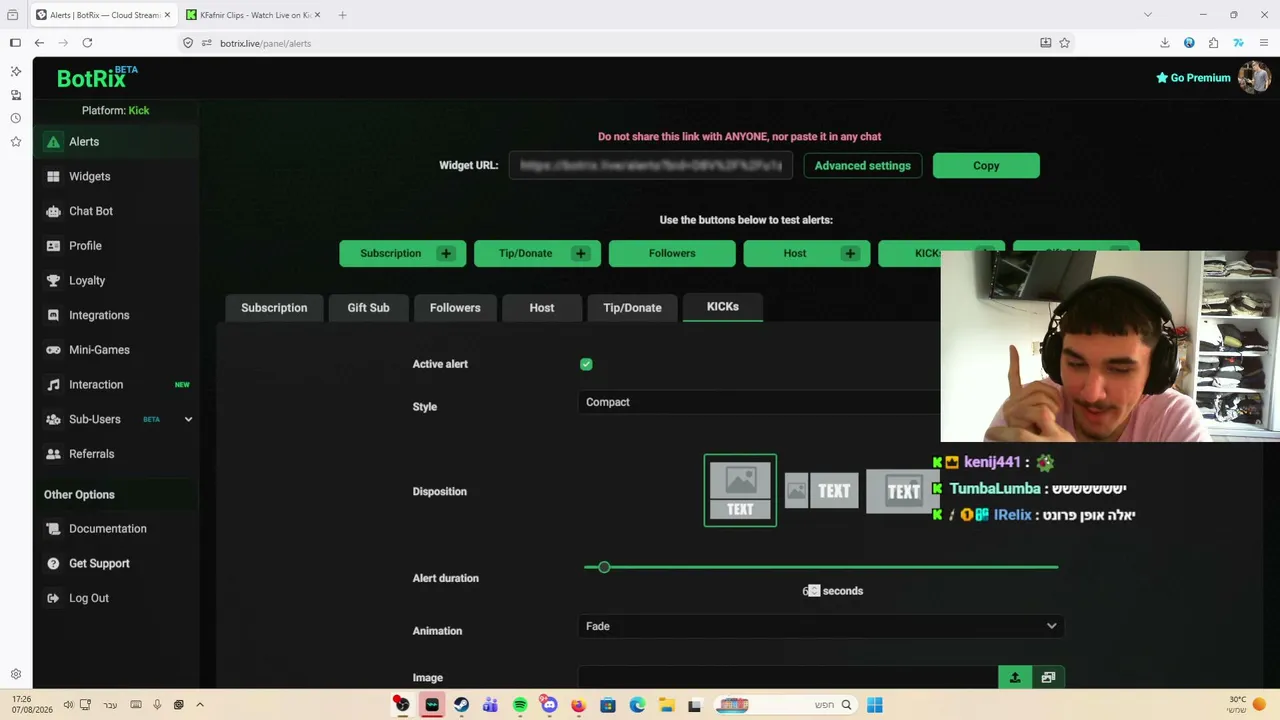Viewport: 1280px width, 720px height.
Task: Open the browser application menu
Action: coord(1264,43)
